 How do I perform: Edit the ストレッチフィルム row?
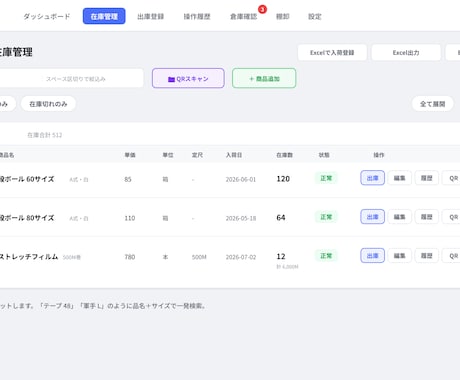tap(400, 256)
